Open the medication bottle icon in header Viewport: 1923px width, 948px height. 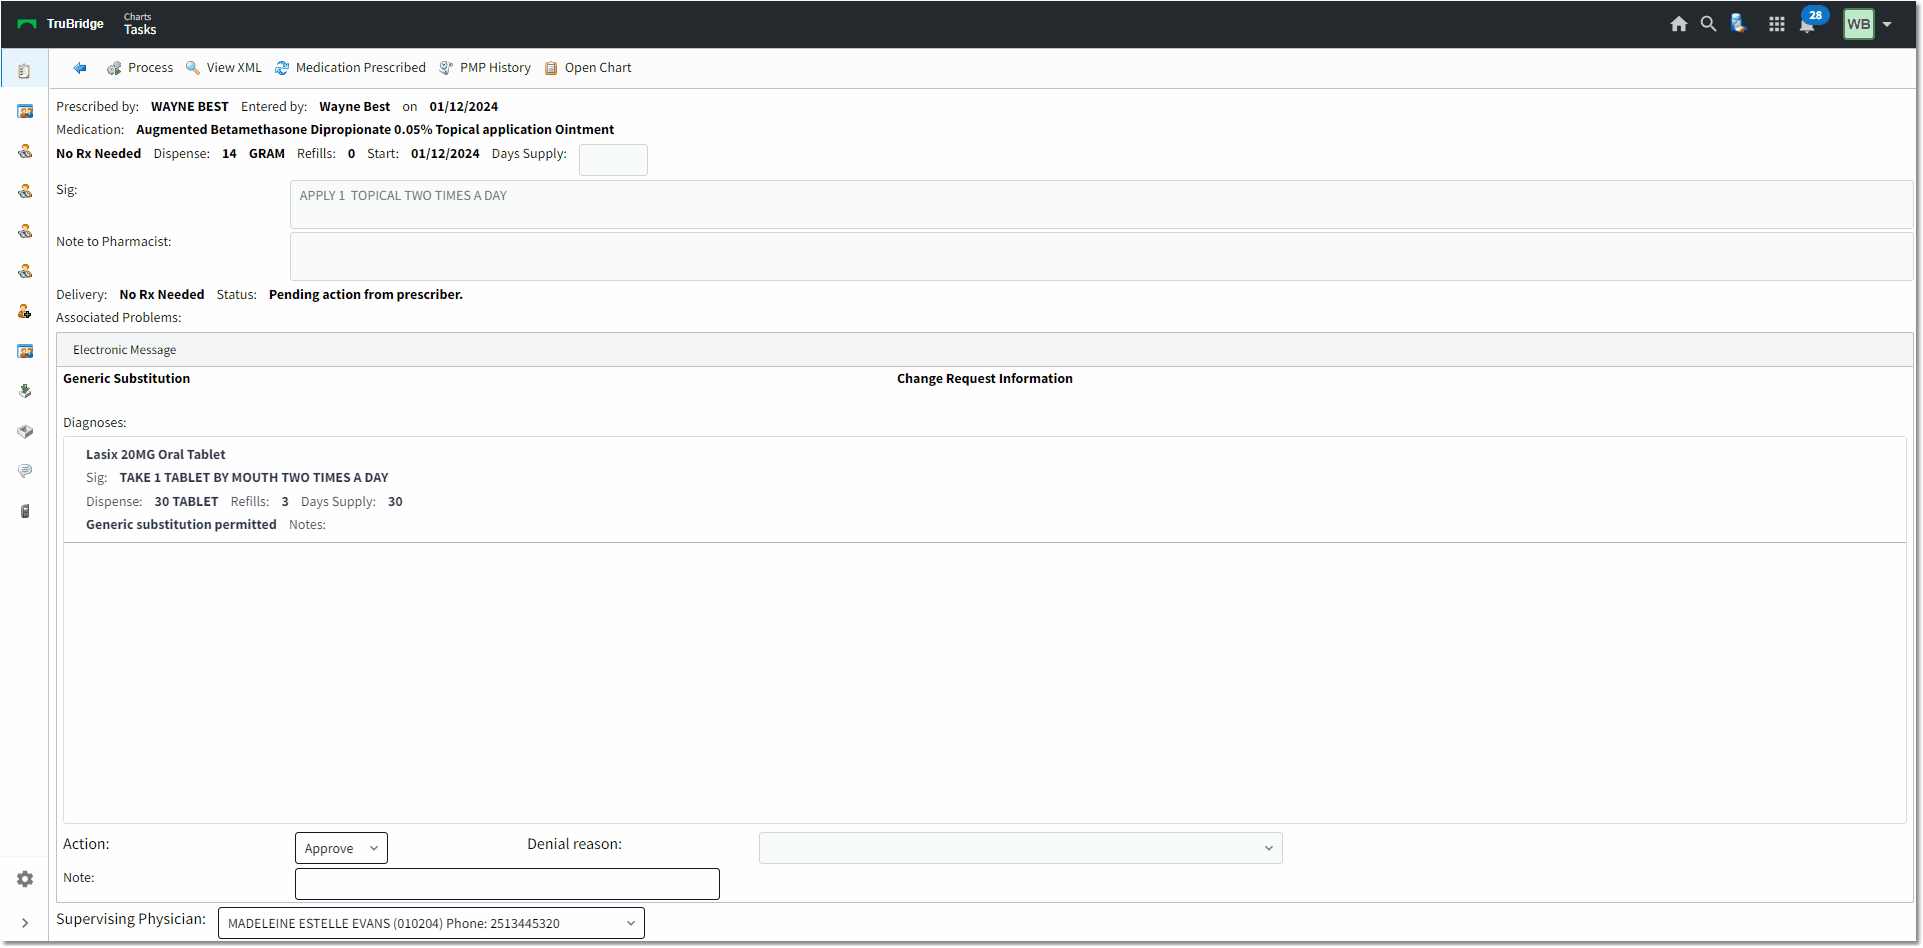(x=1739, y=24)
